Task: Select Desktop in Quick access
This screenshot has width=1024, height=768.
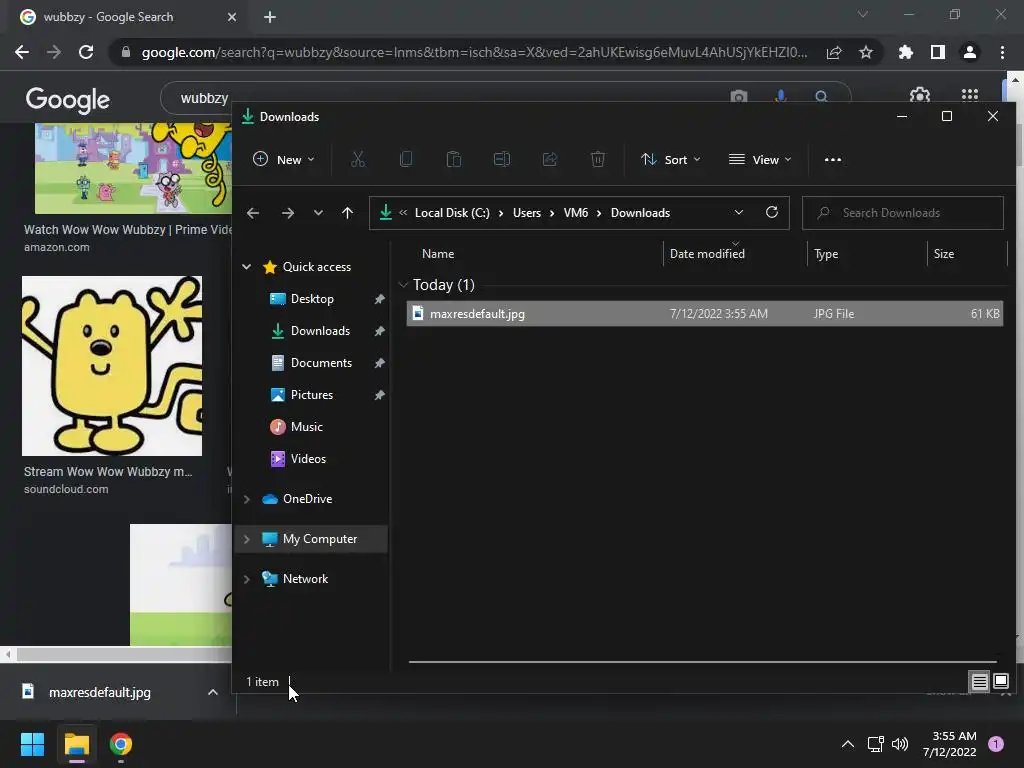Action: point(312,298)
